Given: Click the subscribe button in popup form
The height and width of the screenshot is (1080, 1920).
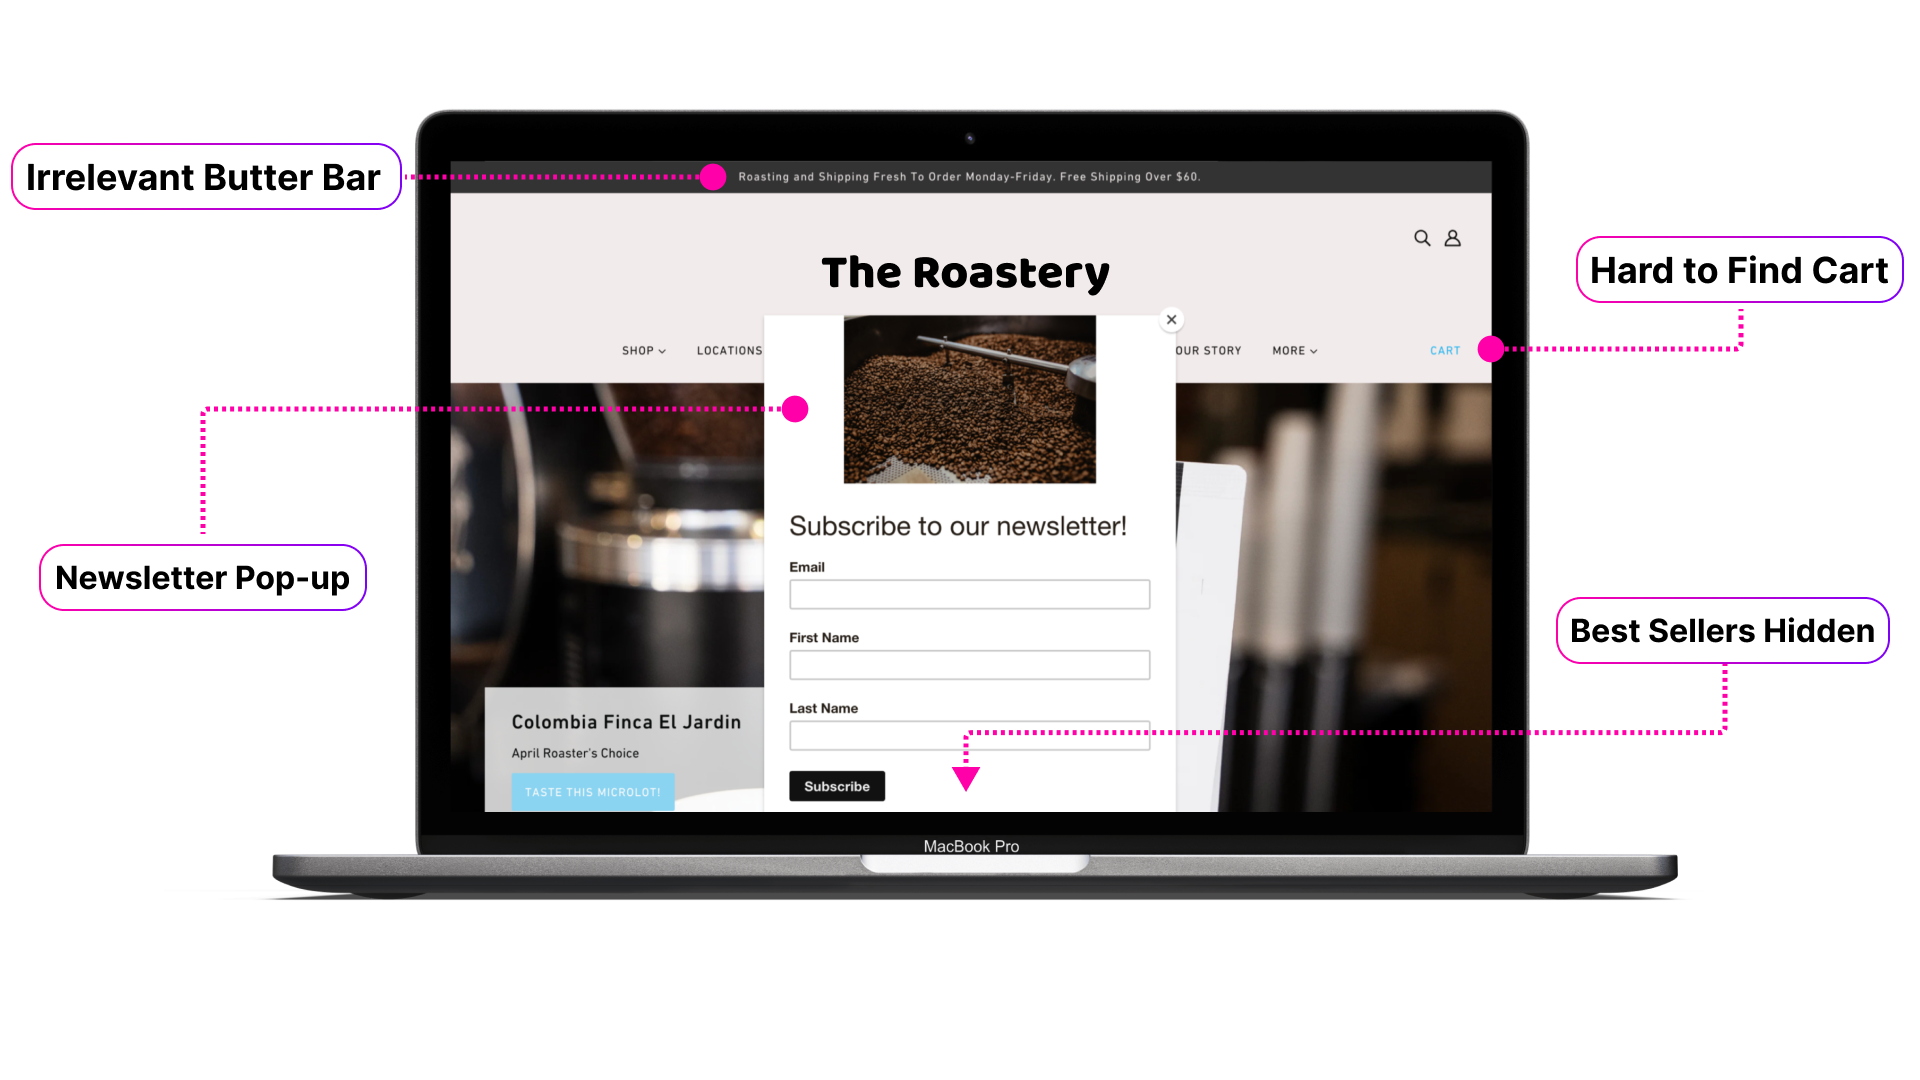Looking at the screenshot, I should 836,786.
